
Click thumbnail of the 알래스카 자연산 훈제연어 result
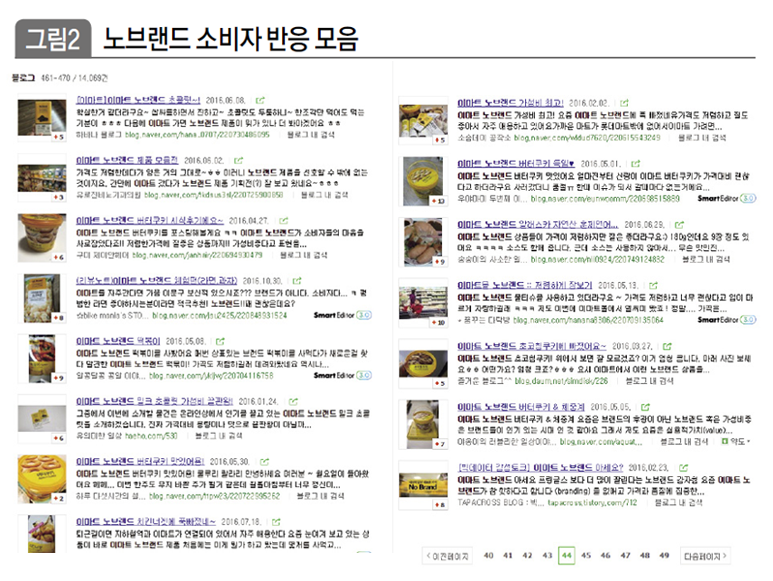[x=423, y=242]
